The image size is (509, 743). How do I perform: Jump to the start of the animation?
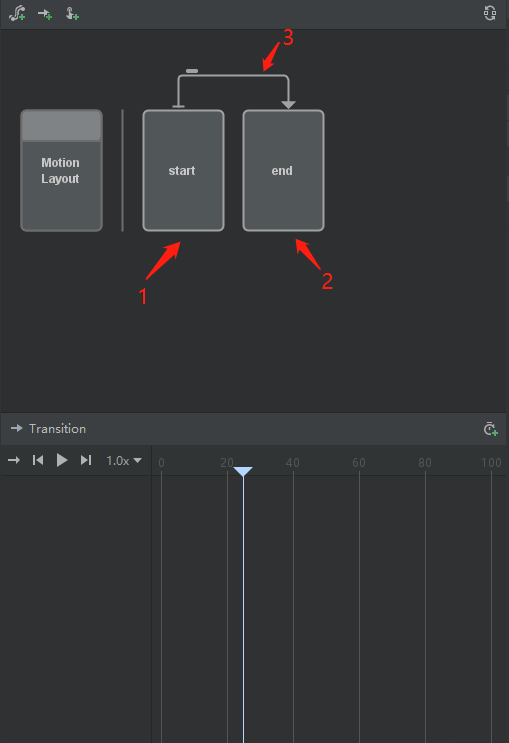pyautogui.click(x=38, y=460)
